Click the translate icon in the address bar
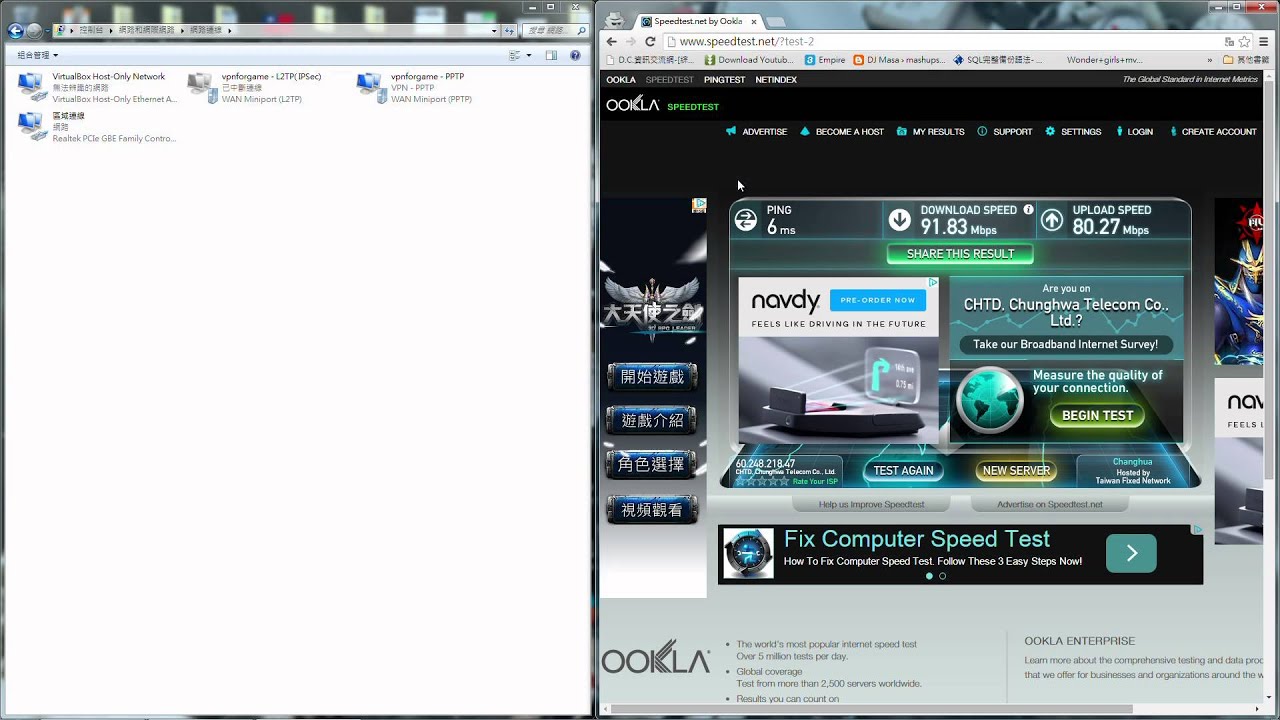The height and width of the screenshot is (720, 1280). coord(1229,41)
